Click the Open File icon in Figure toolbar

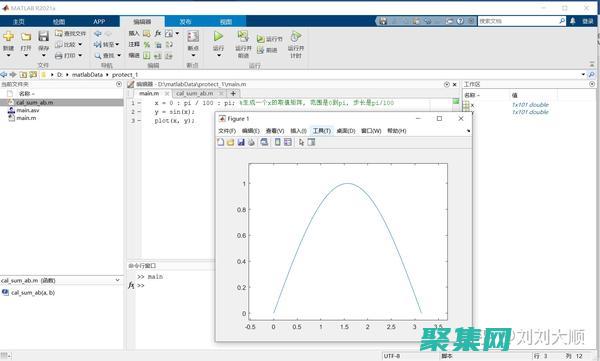(x=230, y=142)
